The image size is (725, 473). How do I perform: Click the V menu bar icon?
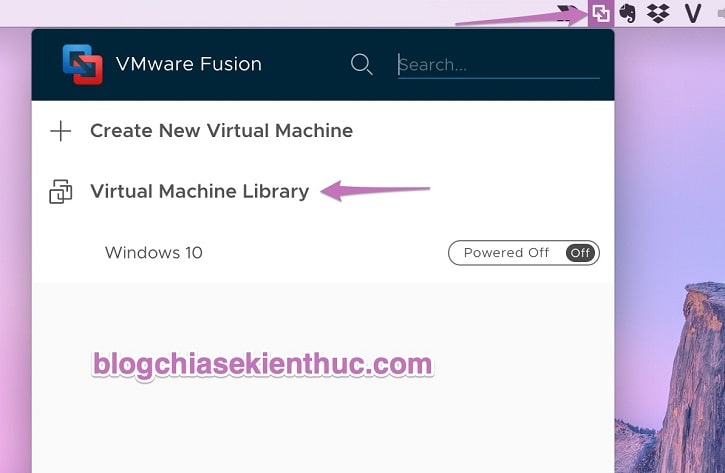(x=693, y=13)
